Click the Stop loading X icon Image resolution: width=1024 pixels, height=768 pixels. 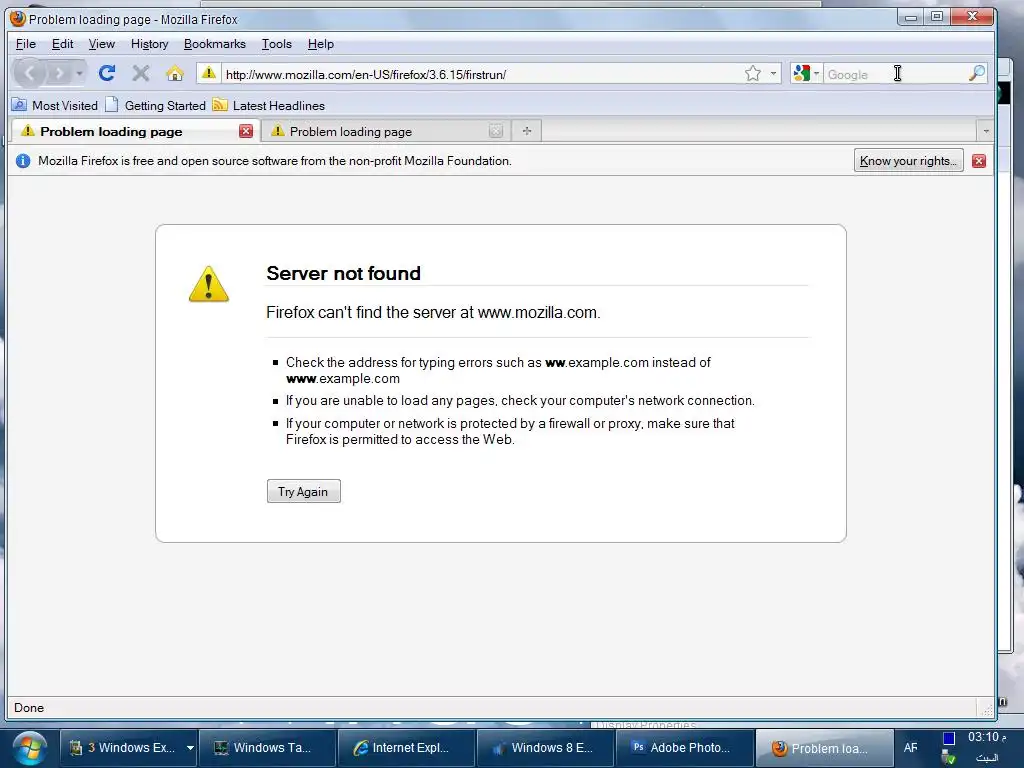(x=140, y=73)
